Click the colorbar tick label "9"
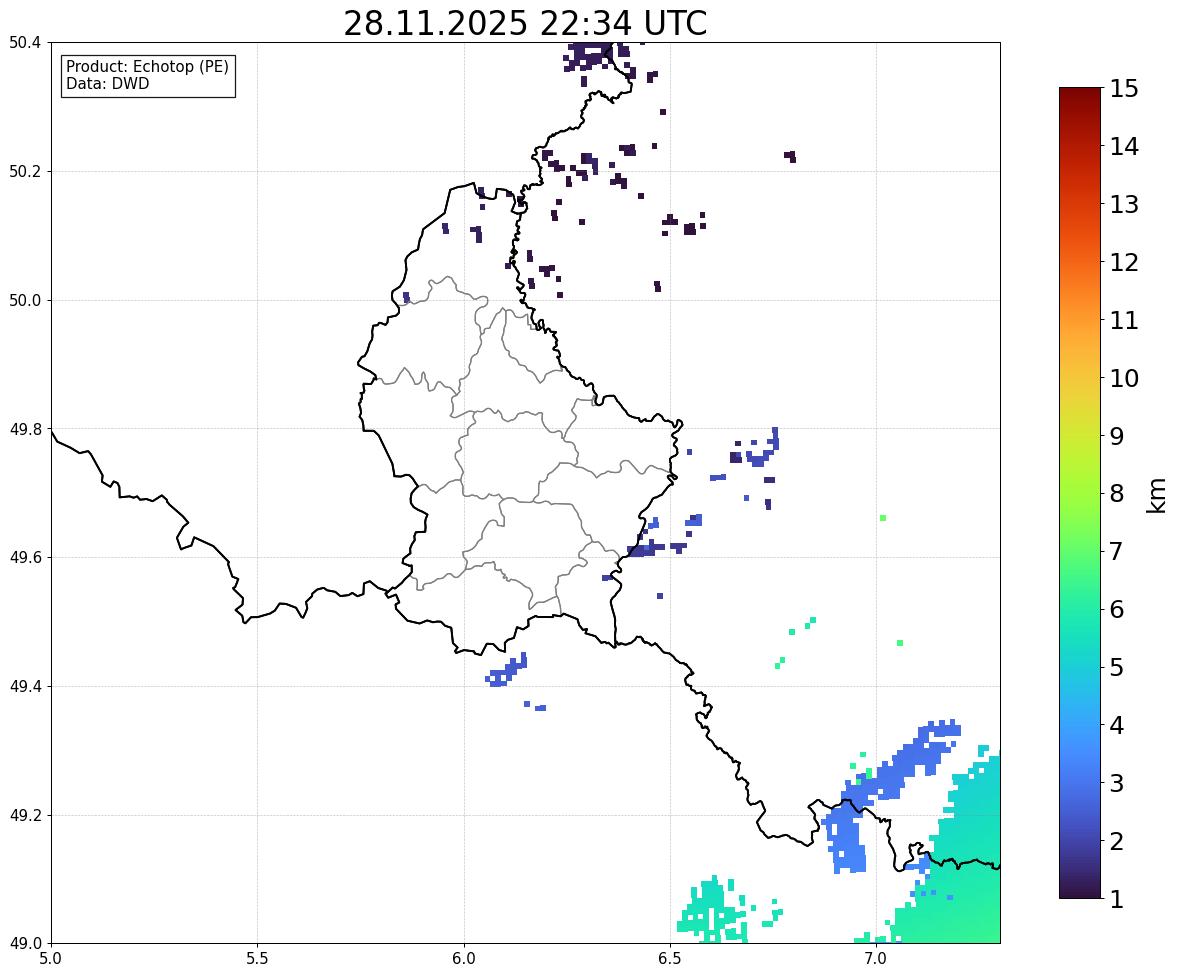 click(x=1116, y=436)
